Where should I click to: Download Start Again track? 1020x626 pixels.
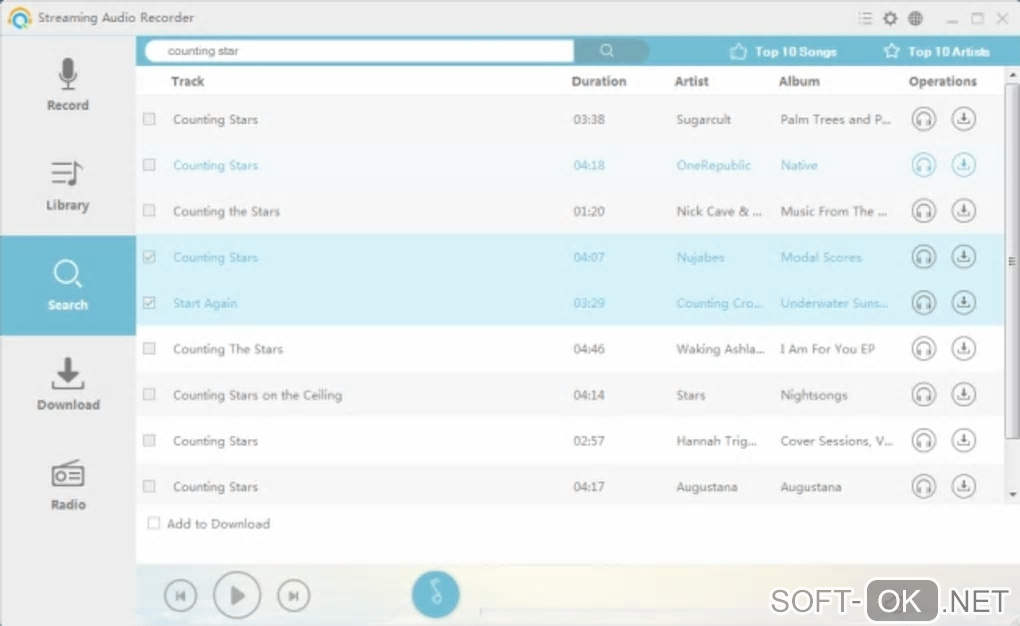point(963,303)
